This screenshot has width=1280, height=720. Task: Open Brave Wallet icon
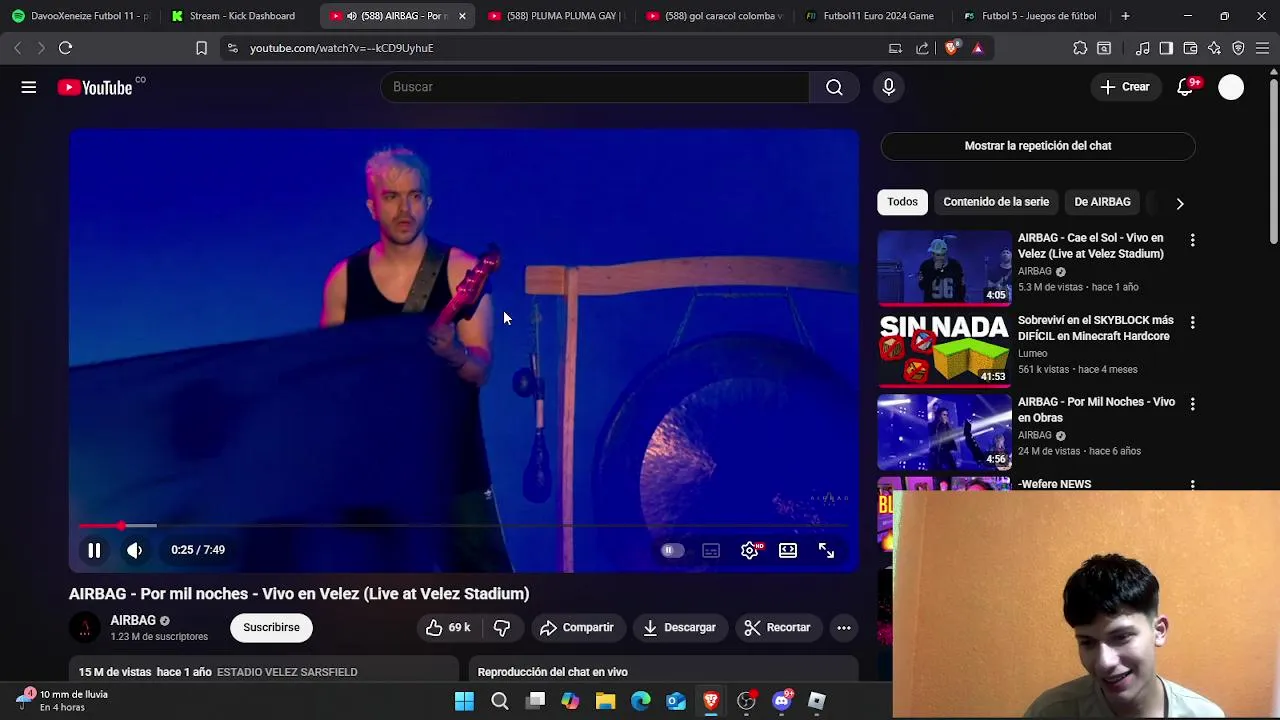(x=1190, y=48)
